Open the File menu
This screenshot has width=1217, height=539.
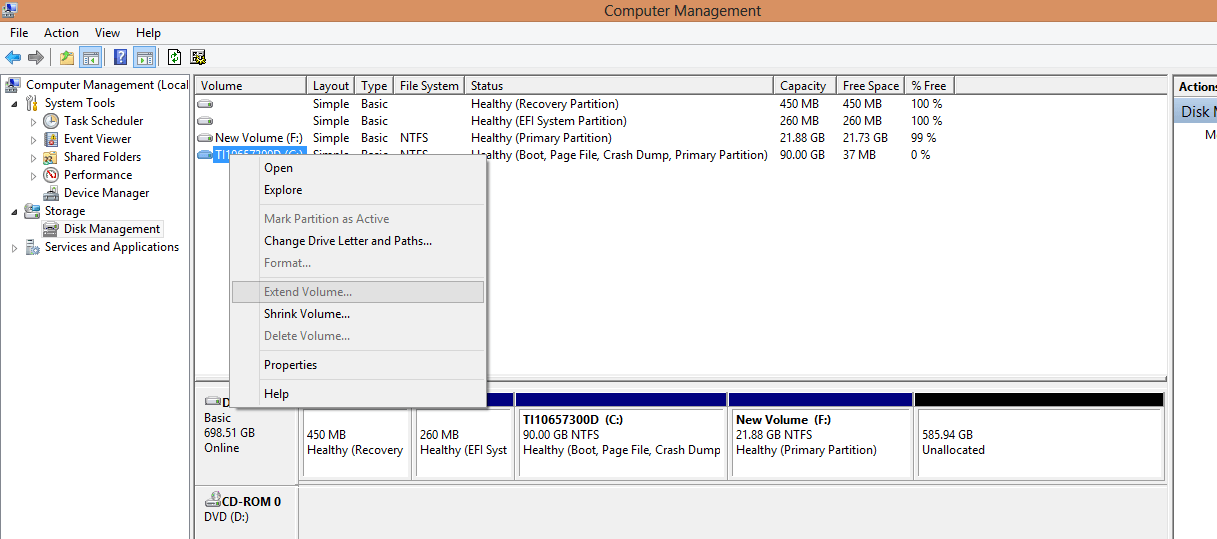click(x=19, y=33)
